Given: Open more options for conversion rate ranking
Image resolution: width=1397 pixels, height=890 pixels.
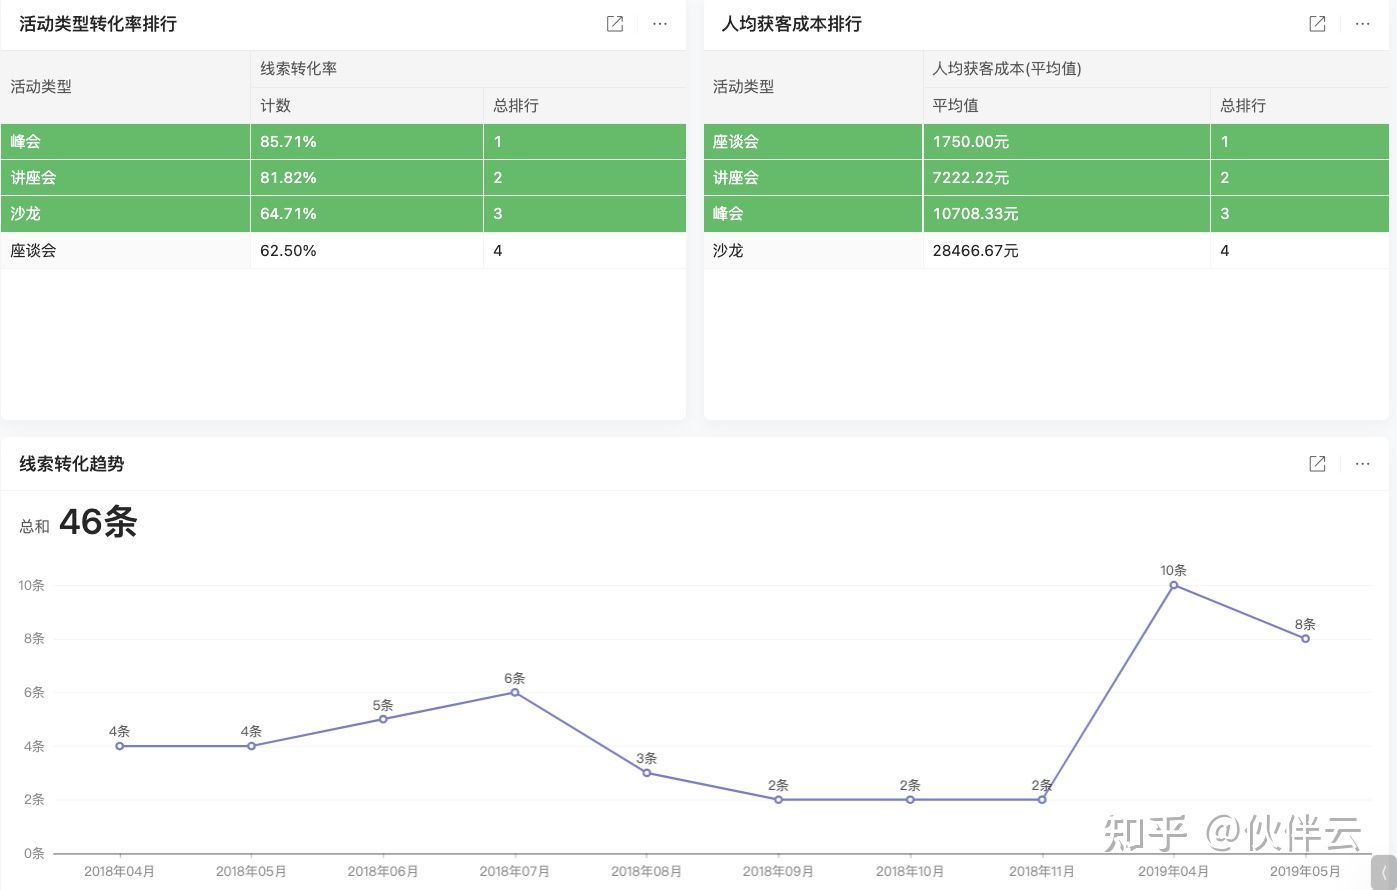Looking at the screenshot, I should (x=660, y=24).
